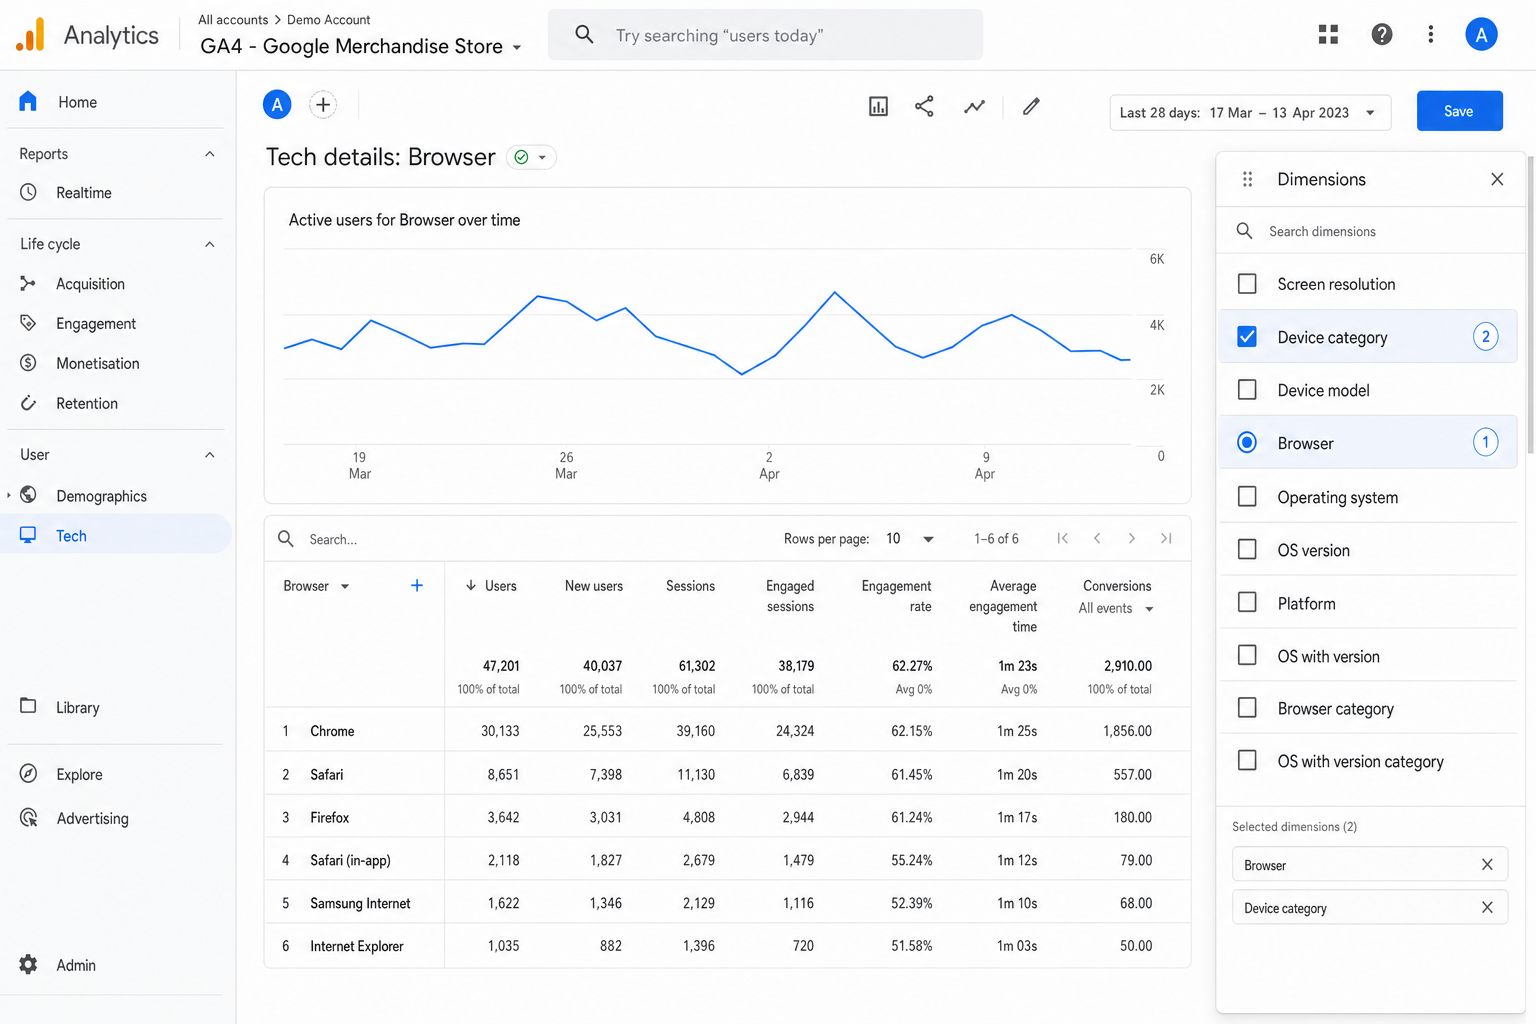The height and width of the screenshot is (1024, 1536).
Task: Select the Browser radio button
Action: (x=1247, y=443)
